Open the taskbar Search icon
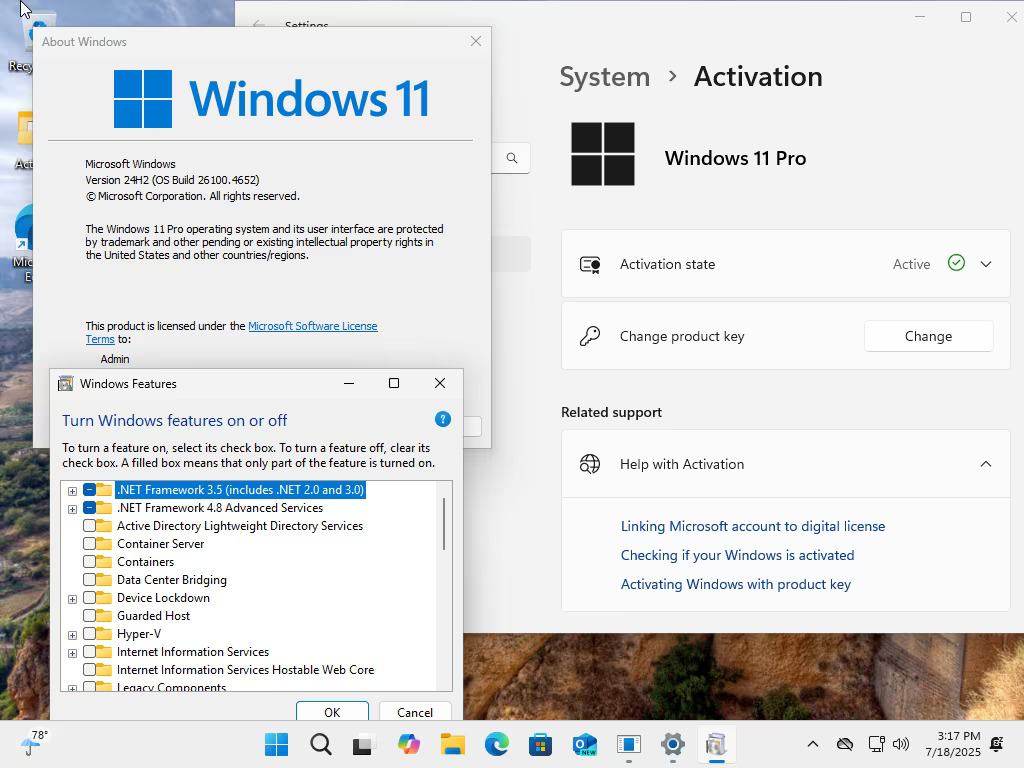The height and width of the screenshot is (768, 1024). [x=321, y=744]
